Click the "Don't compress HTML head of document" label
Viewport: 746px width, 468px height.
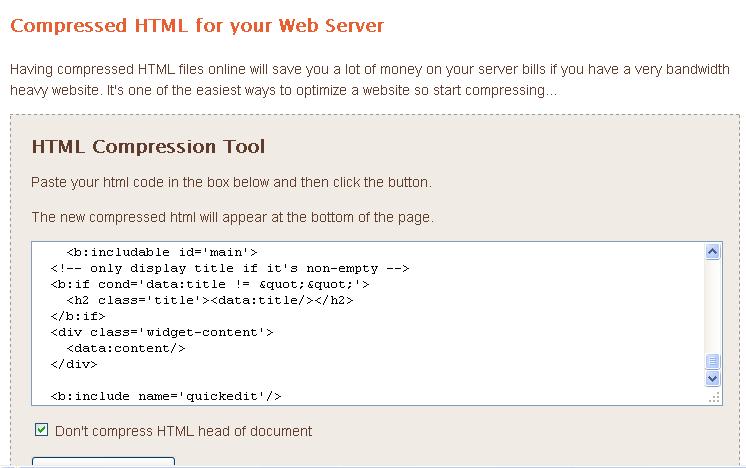[183, 431]
